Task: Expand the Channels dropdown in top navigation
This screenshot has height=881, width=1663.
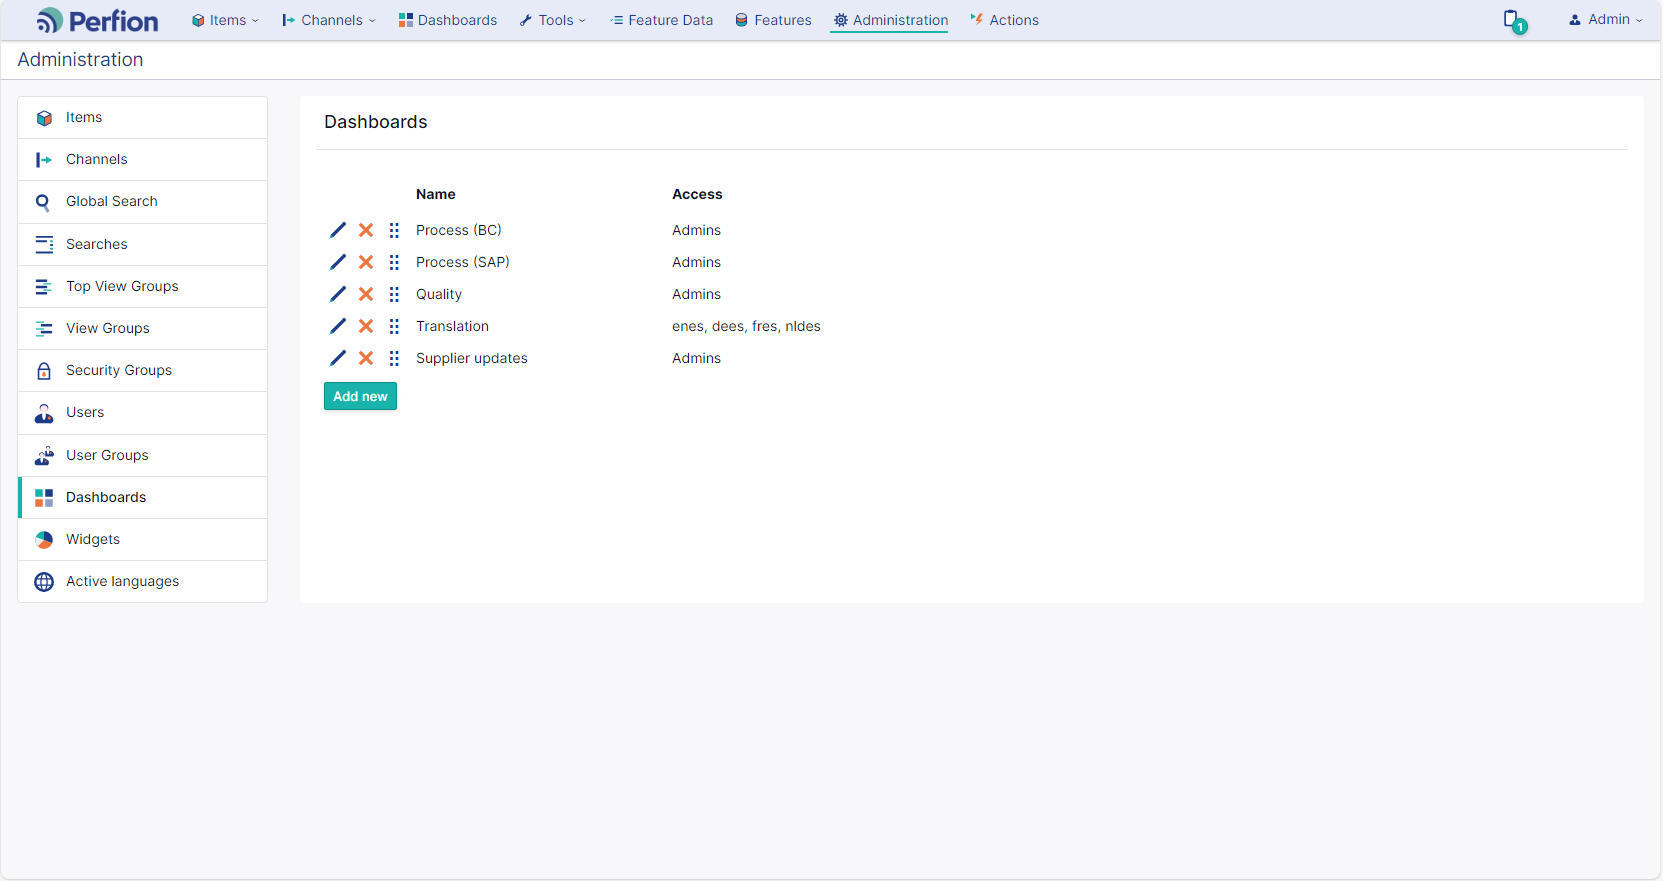Action: (x=329, y=20)
